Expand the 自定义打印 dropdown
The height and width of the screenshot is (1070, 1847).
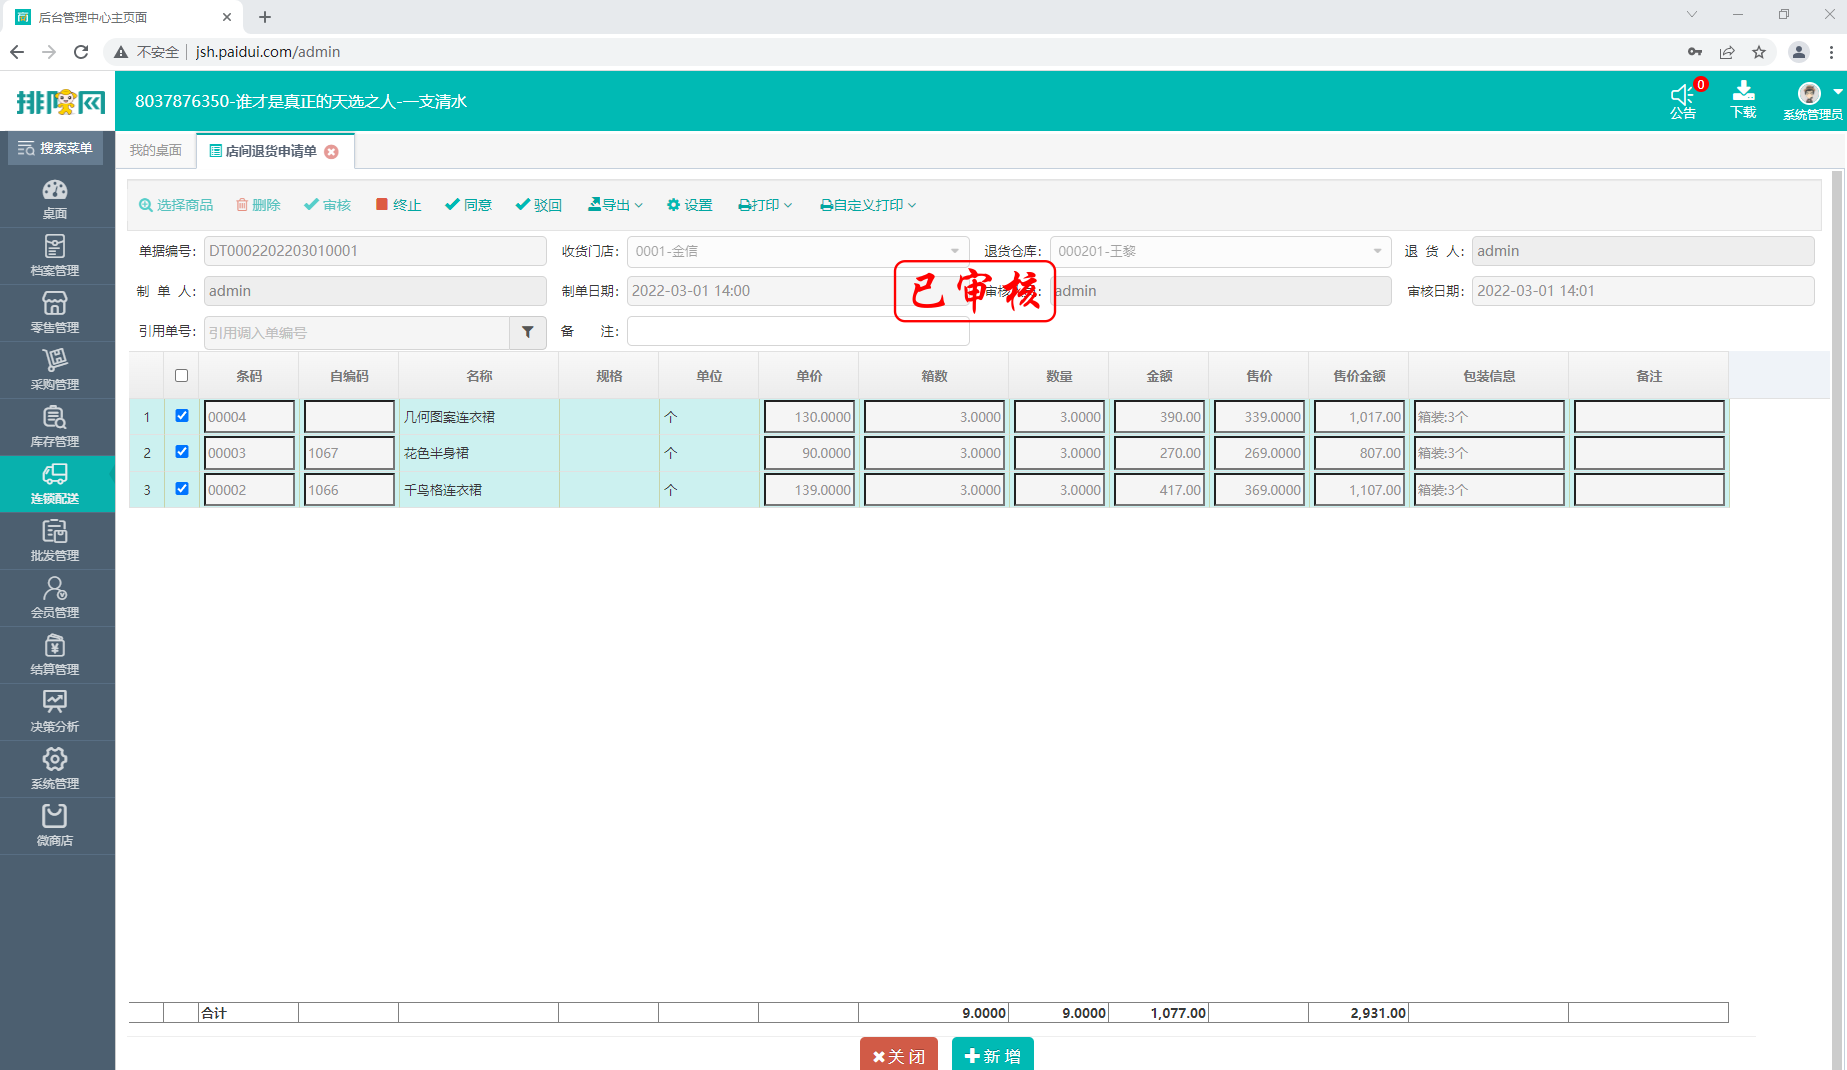[x=868, y=205]
